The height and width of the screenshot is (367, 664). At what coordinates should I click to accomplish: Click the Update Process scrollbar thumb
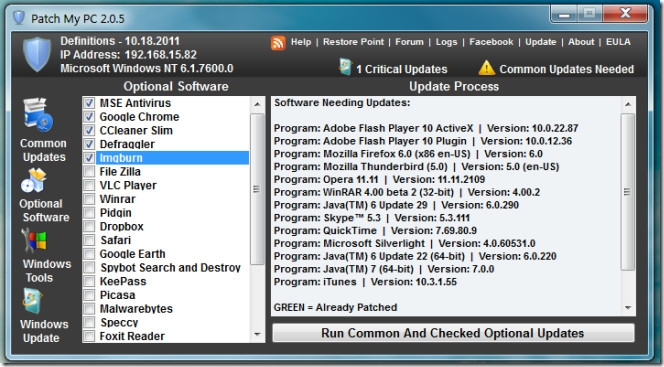[628, 192]
